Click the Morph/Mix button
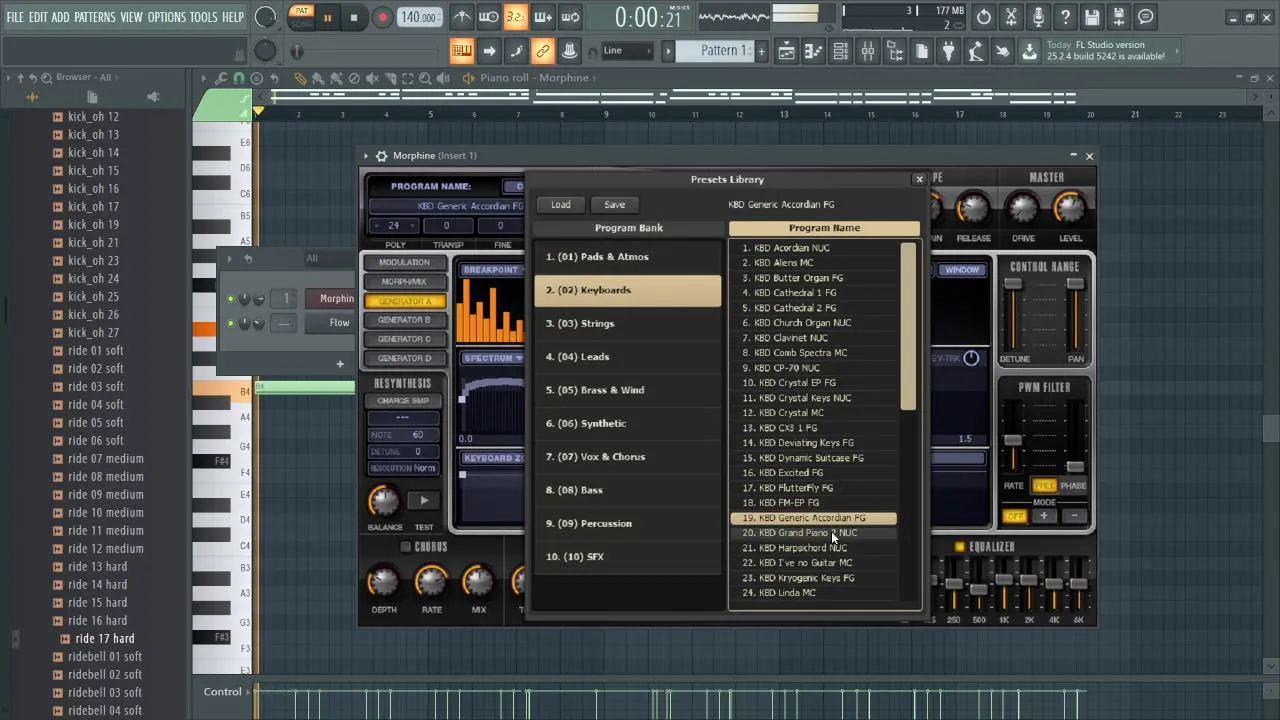This screenshot has width=1280, height=720. tap(404, 281)
